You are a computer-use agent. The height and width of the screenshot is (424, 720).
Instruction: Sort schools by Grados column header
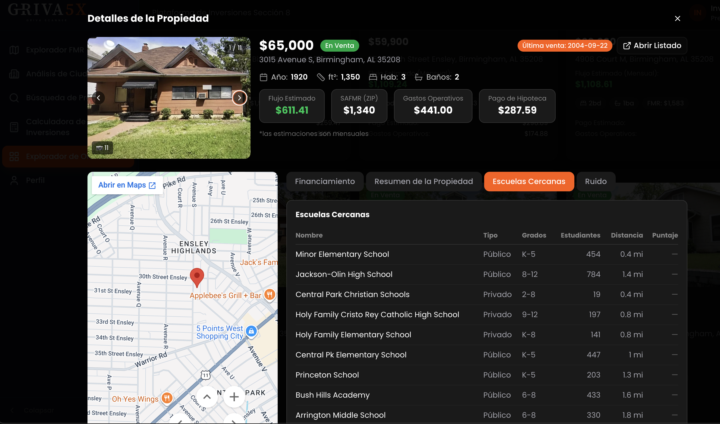click(x=534, y=235)
